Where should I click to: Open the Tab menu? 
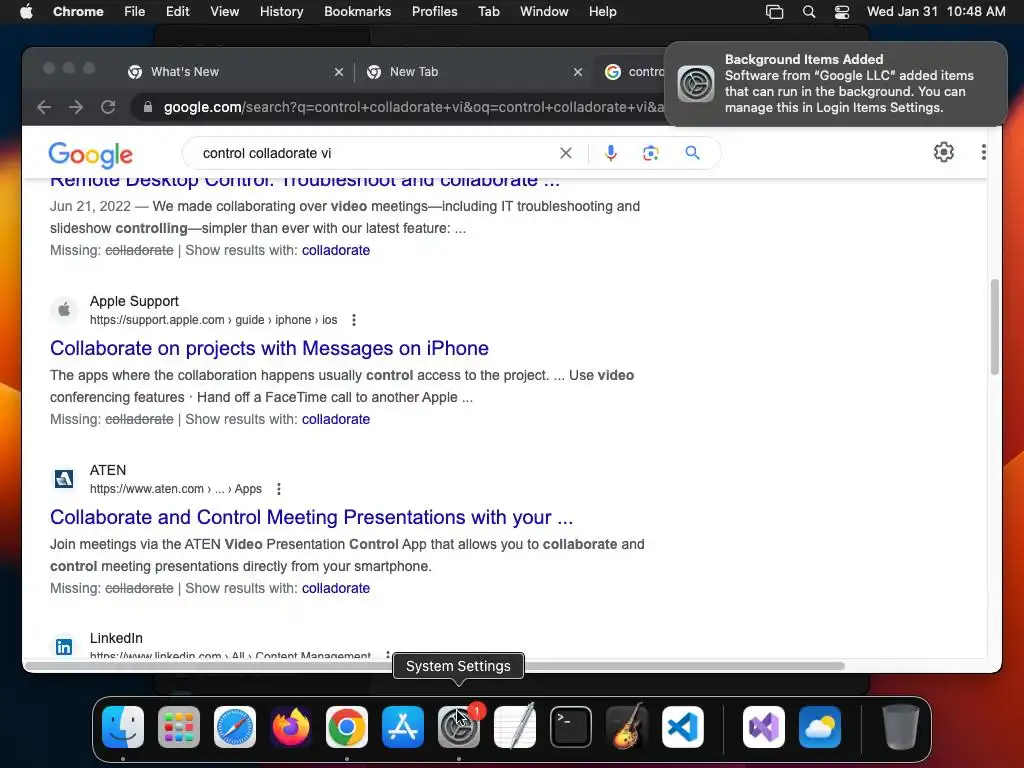coord(488,11)
